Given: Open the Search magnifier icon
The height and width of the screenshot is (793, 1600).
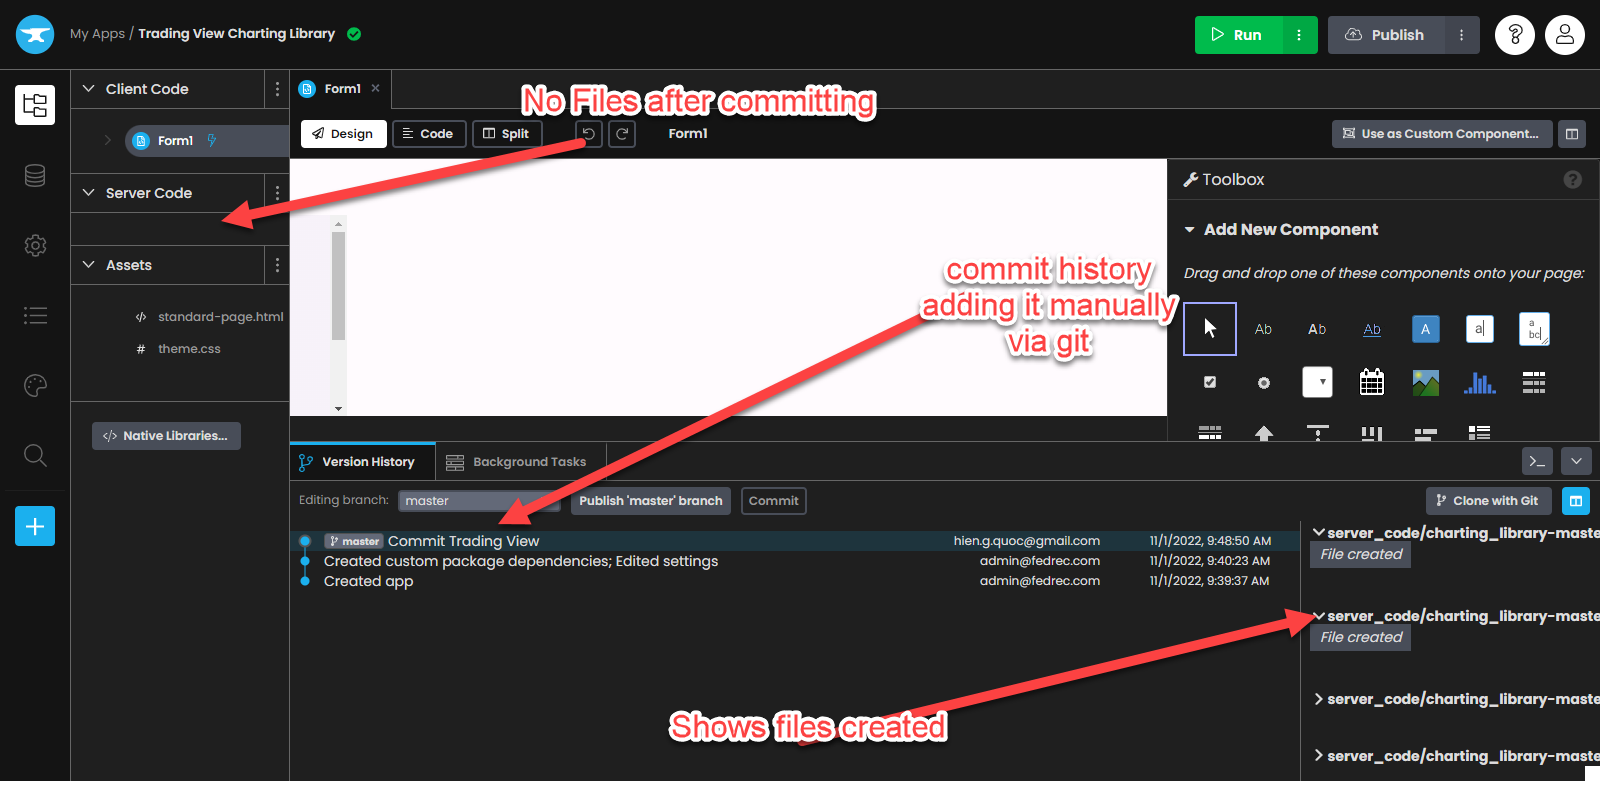Looking at the screenshot, I should click(35, 456).
